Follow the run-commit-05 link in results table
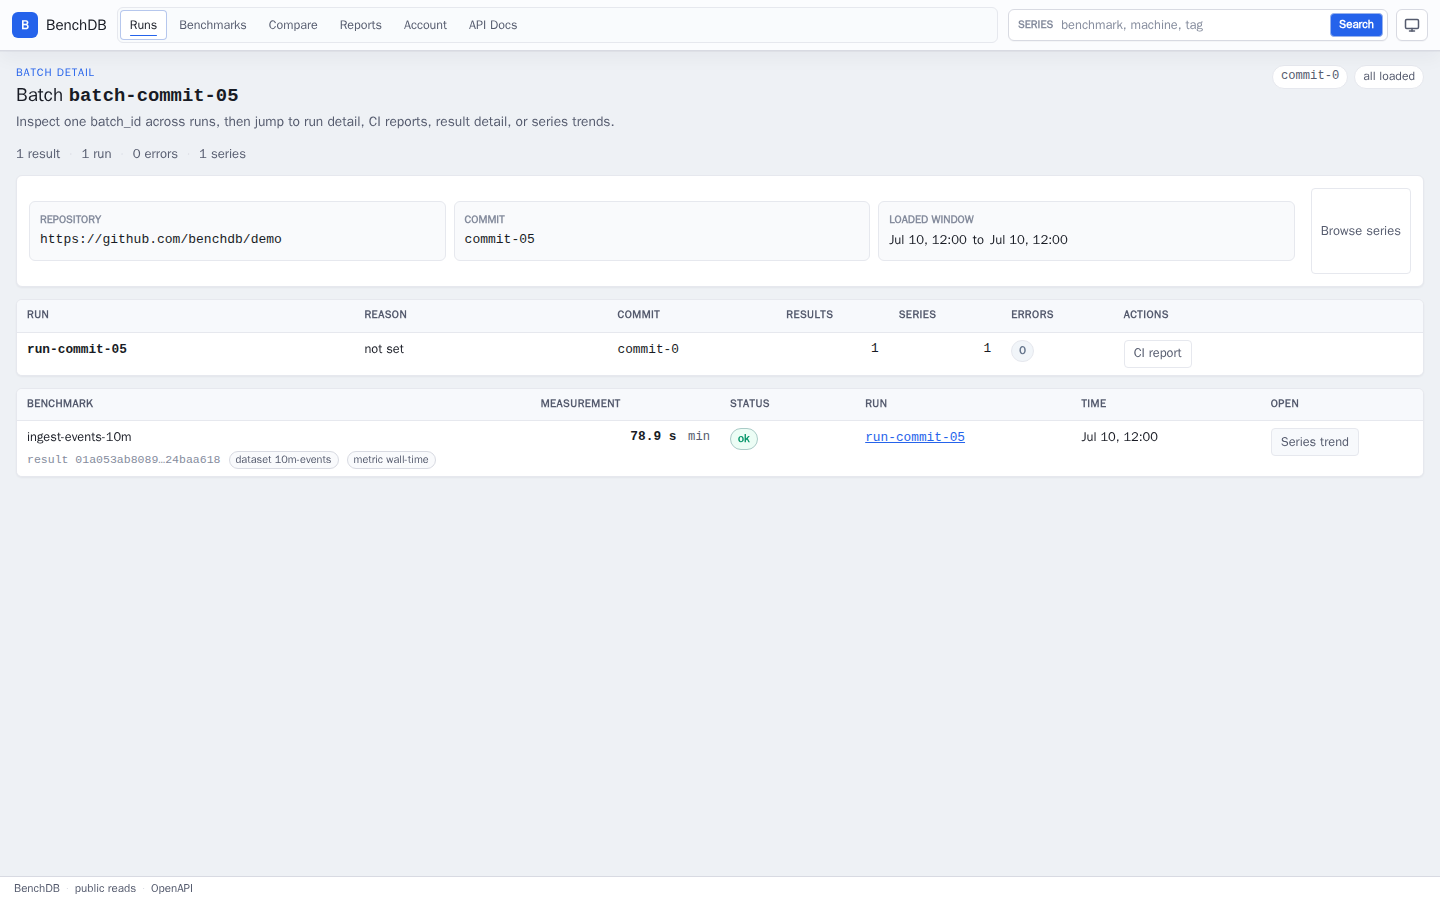The height and width of the screenshot is (900, 1440). click(x=915, y=437)
